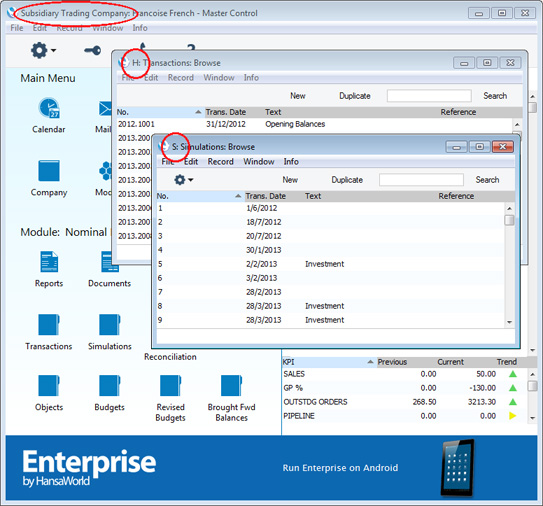This screenshot has height=506, width=543.
Task: Sort Simulations list by No. column
Action: pos(200,196)
